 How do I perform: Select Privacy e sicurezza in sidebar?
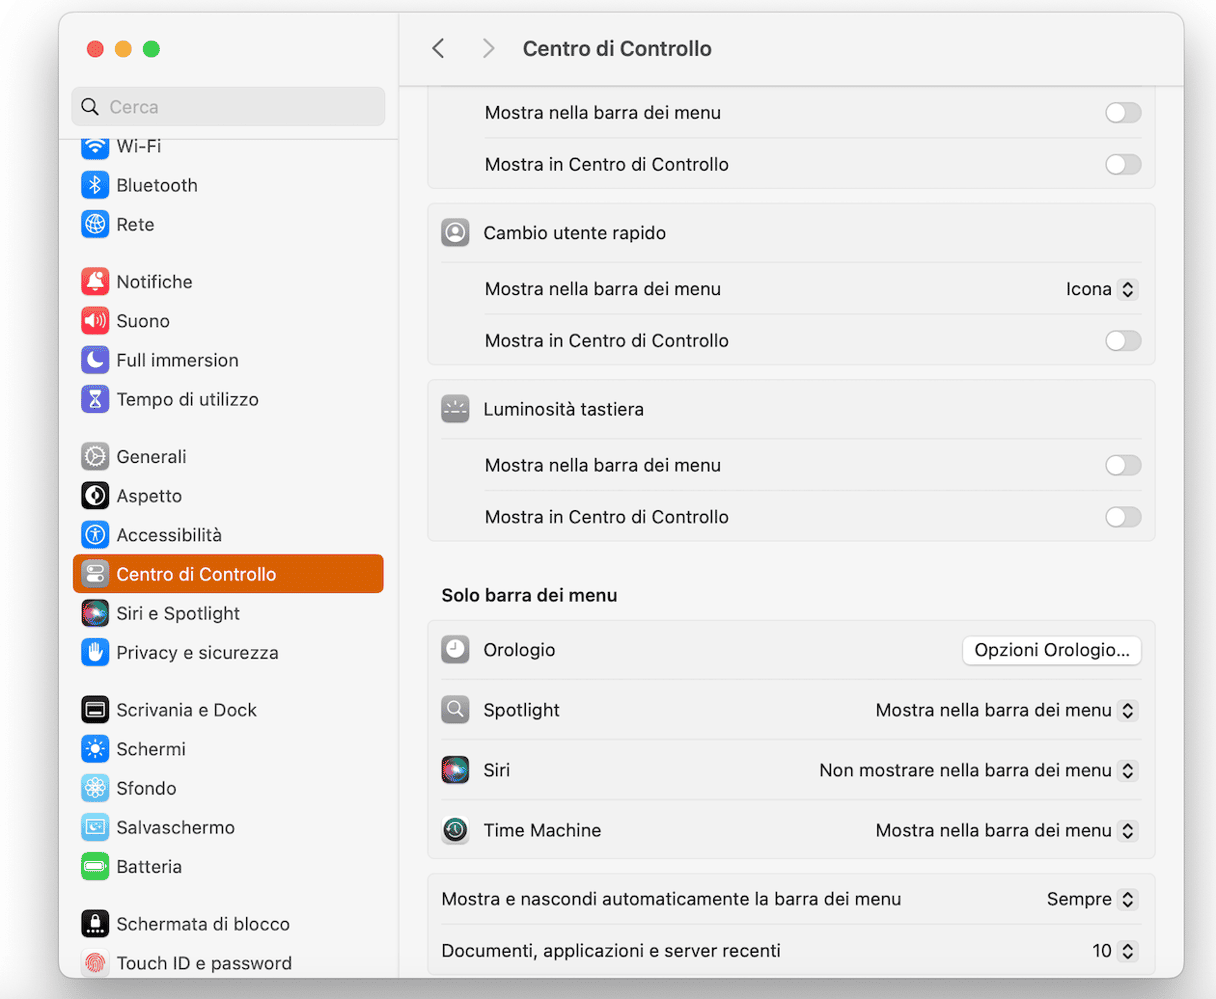(197, 653)
